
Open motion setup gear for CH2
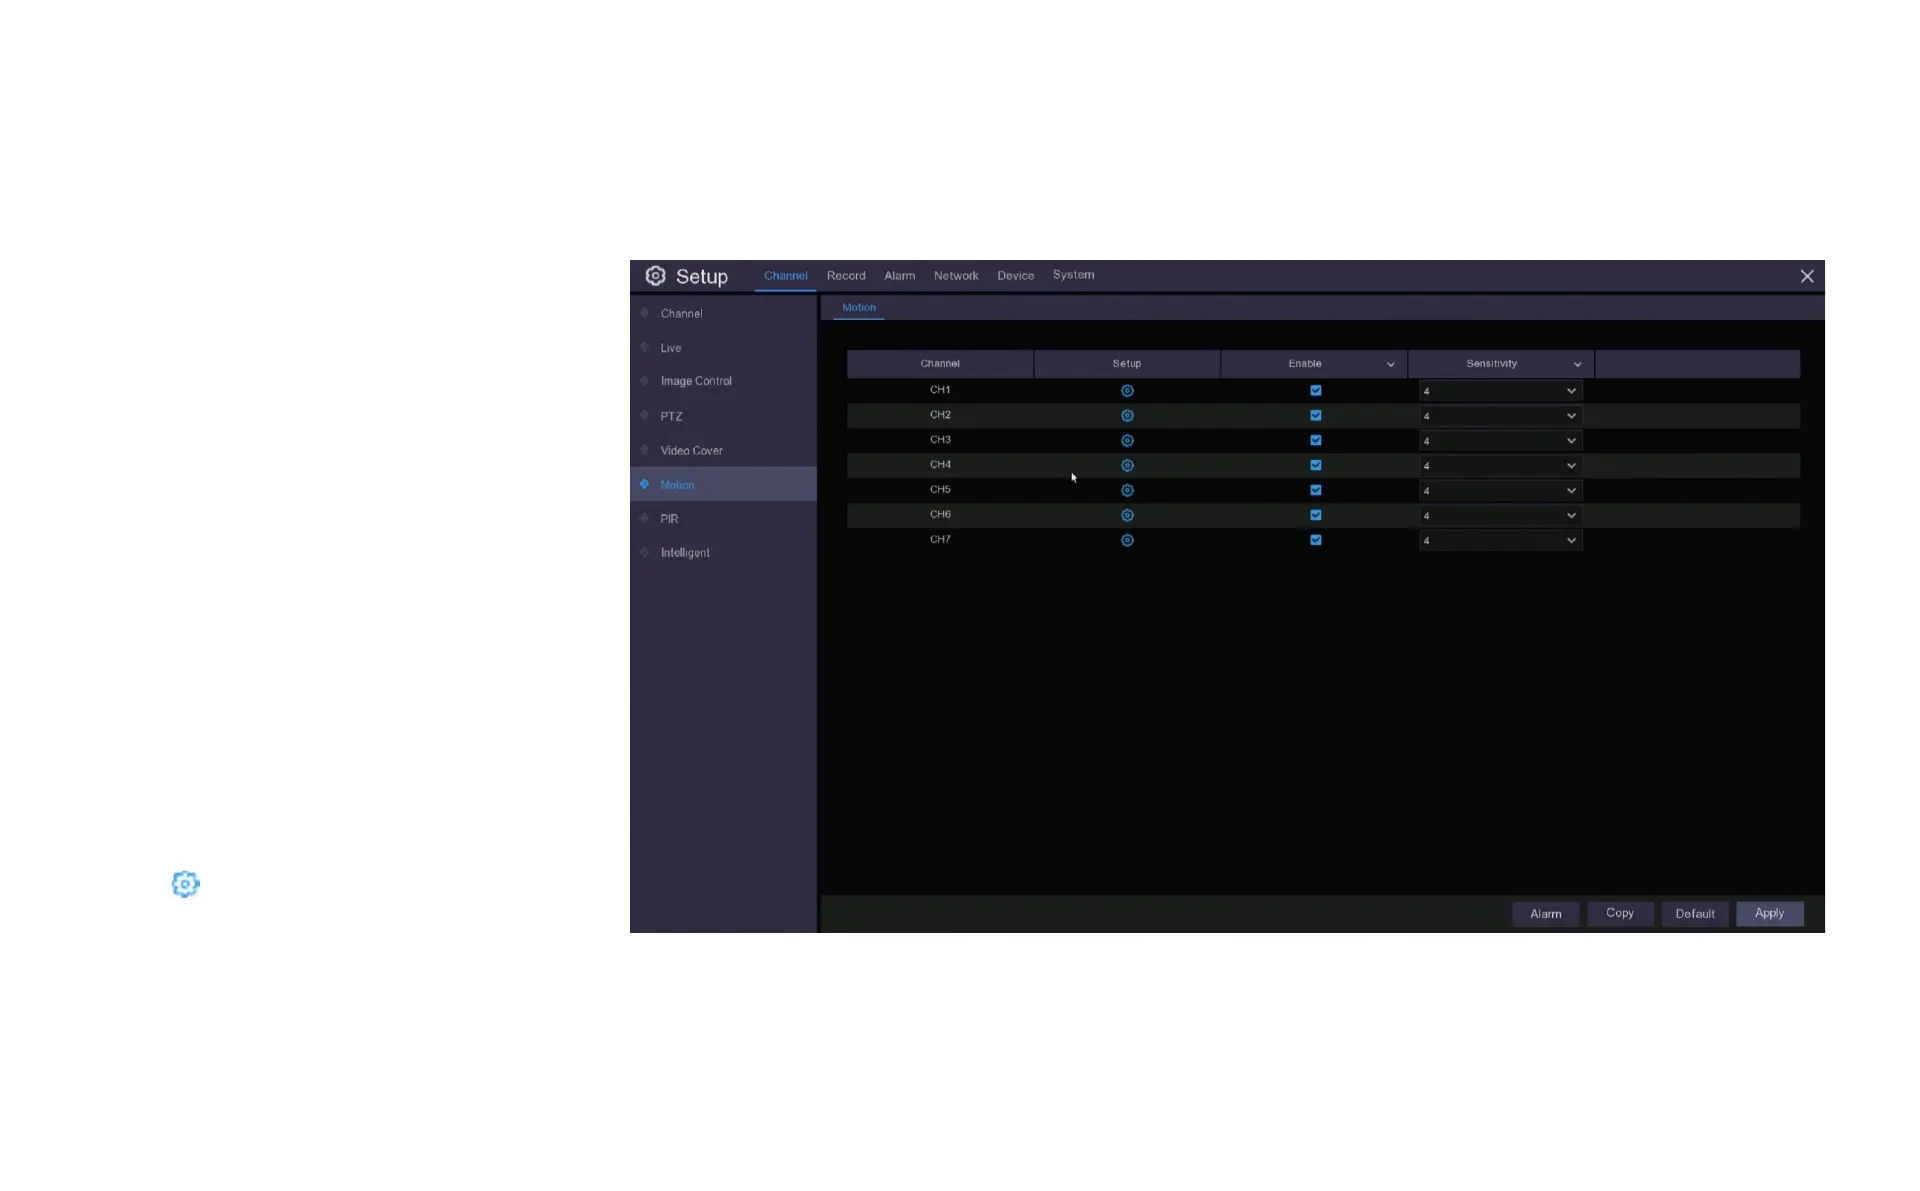point(1127,416)
